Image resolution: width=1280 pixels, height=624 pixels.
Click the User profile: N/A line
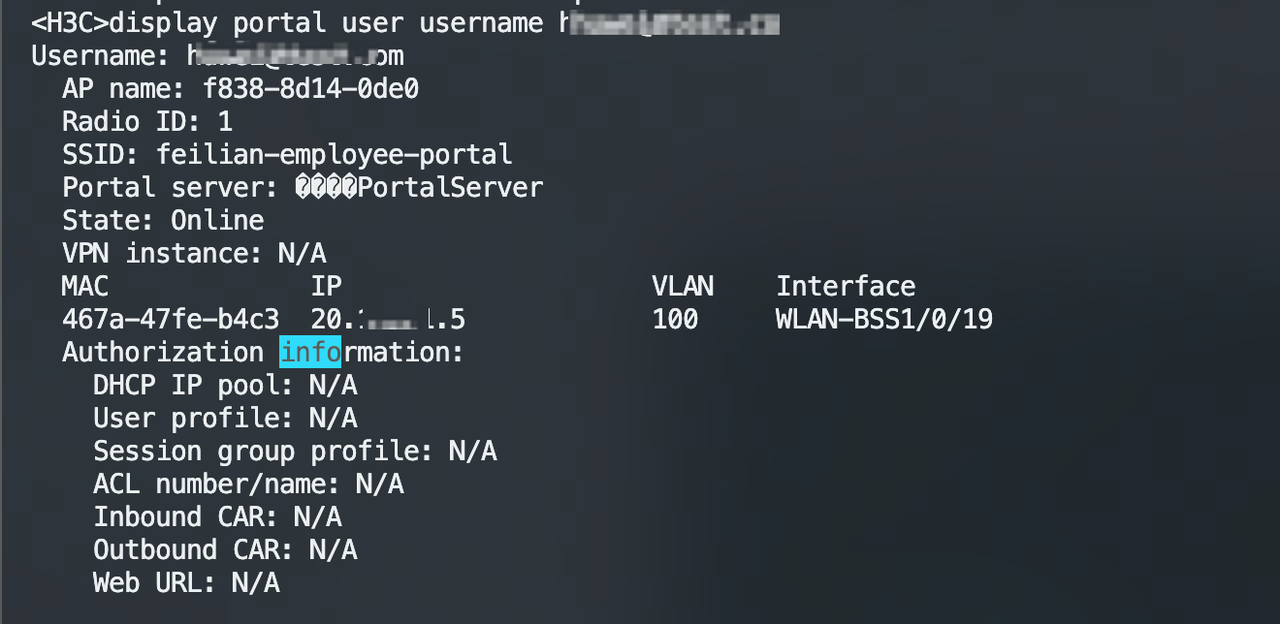point(225,418)
